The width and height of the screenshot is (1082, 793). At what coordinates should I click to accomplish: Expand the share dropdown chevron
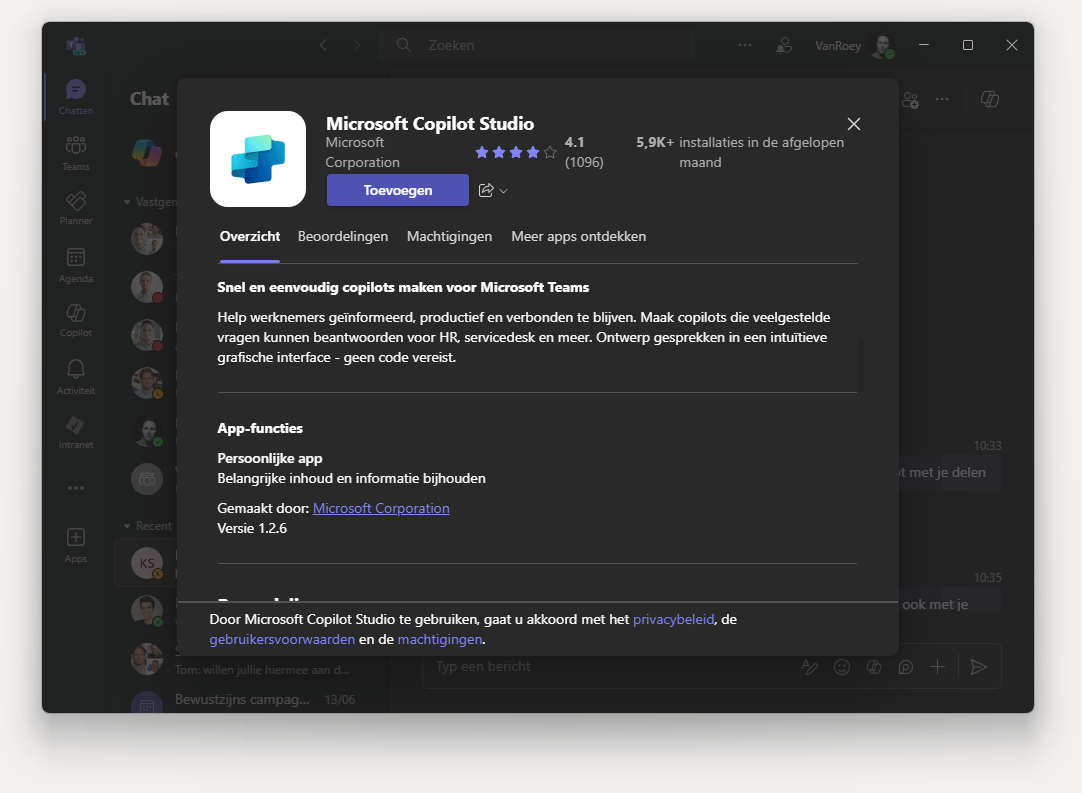[x=504, y=191]
